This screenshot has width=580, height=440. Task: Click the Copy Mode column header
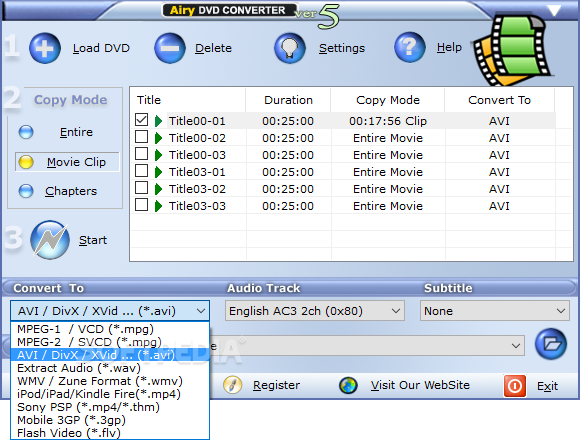point(388,100)
